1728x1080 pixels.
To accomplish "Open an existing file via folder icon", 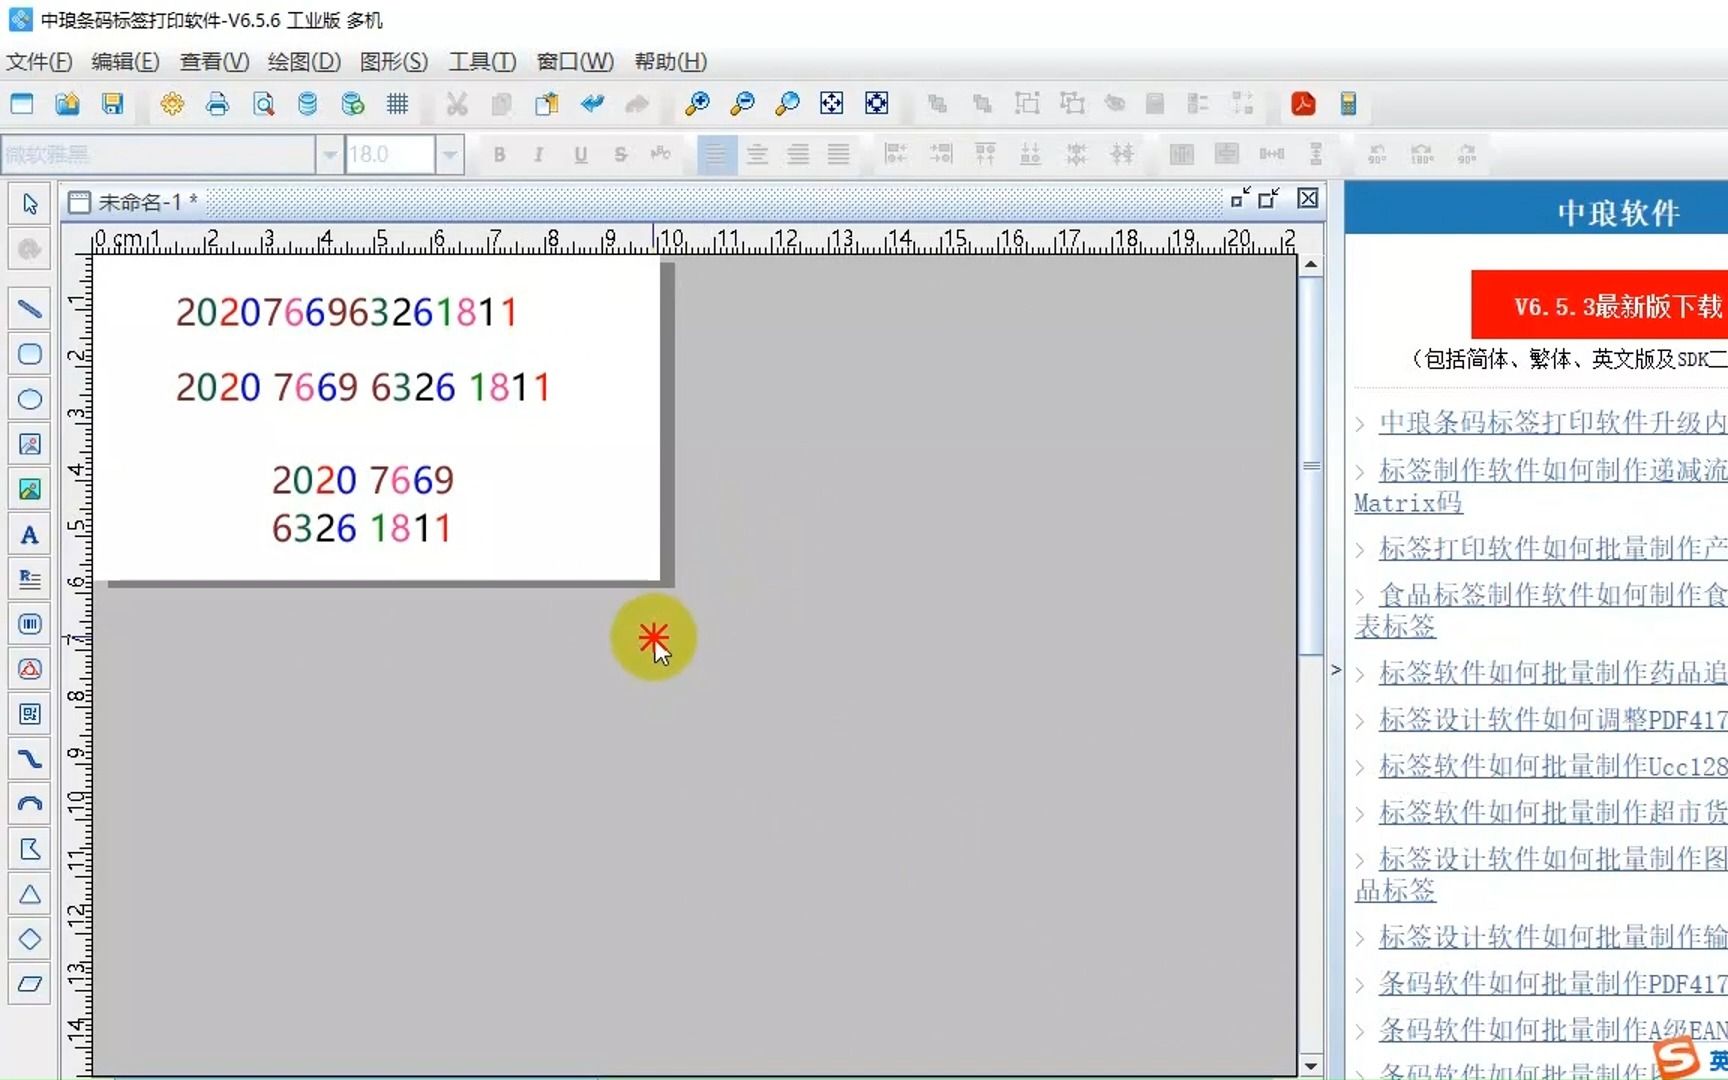I will [67, 104].
